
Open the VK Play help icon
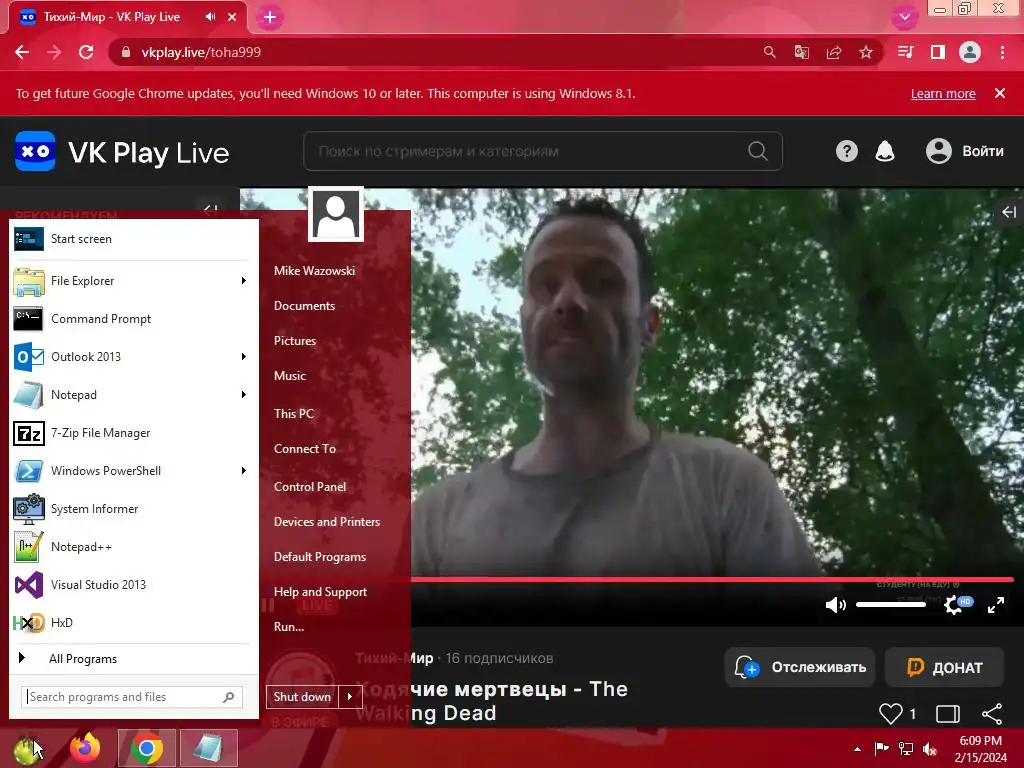coord(846,152)
